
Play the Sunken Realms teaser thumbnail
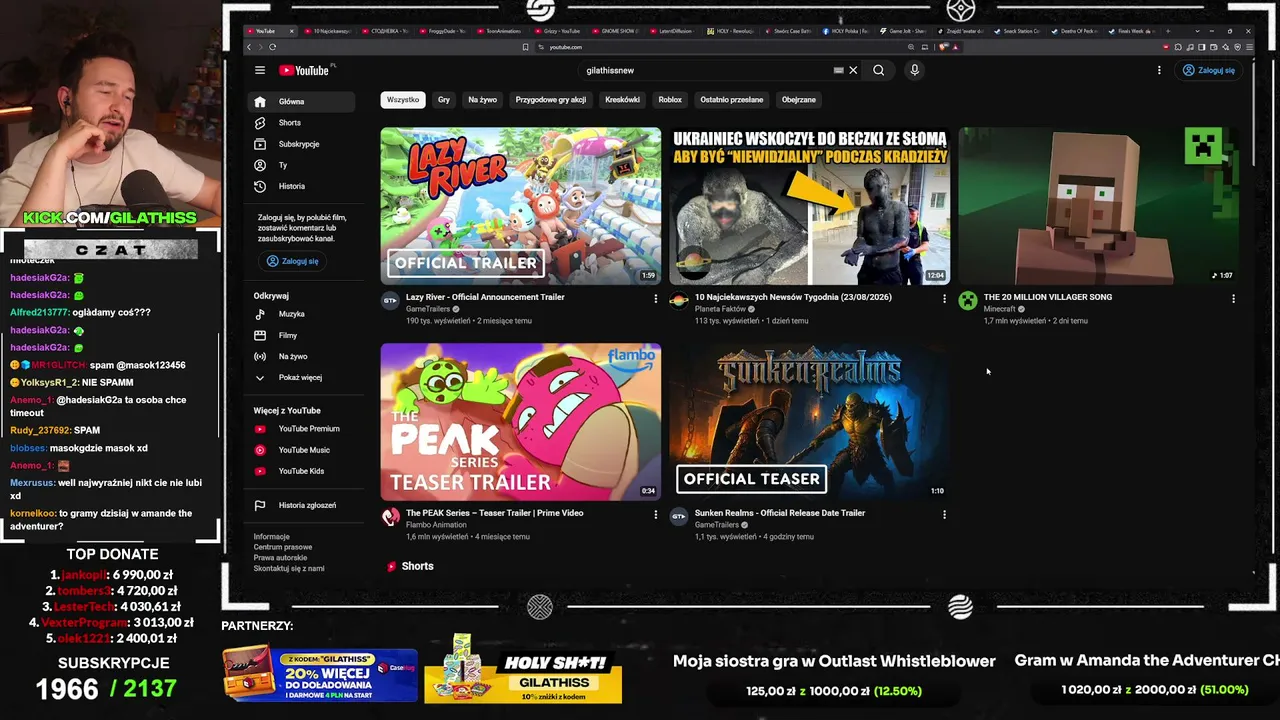[809, 422]
